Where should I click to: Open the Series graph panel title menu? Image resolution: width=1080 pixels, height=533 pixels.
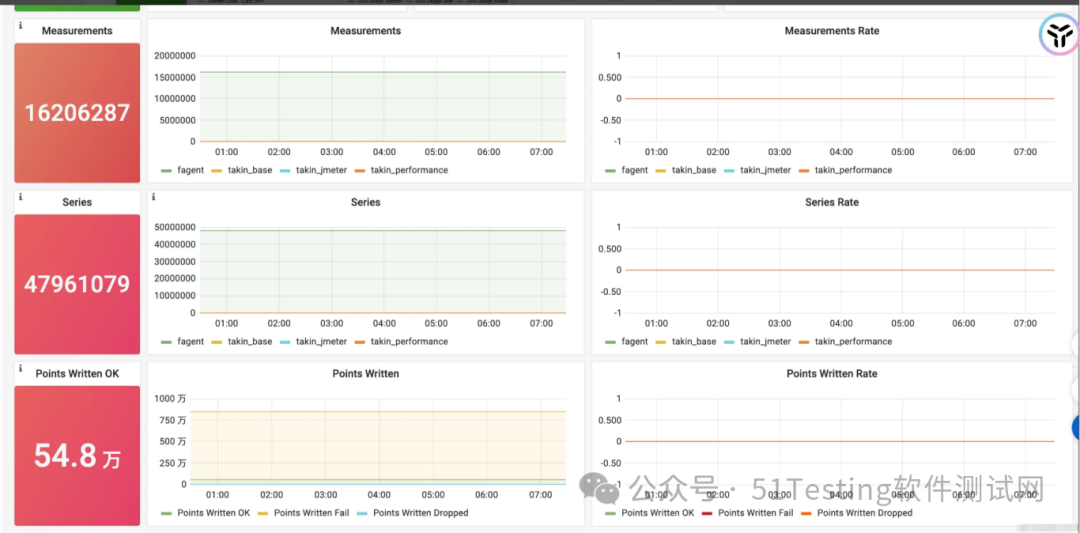[366, 202]
